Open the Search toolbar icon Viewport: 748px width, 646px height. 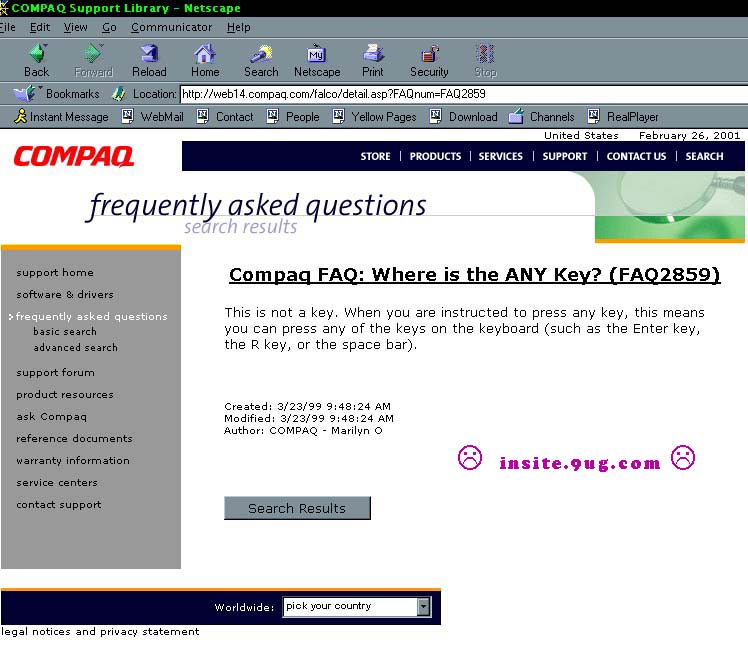click(261, 54)
